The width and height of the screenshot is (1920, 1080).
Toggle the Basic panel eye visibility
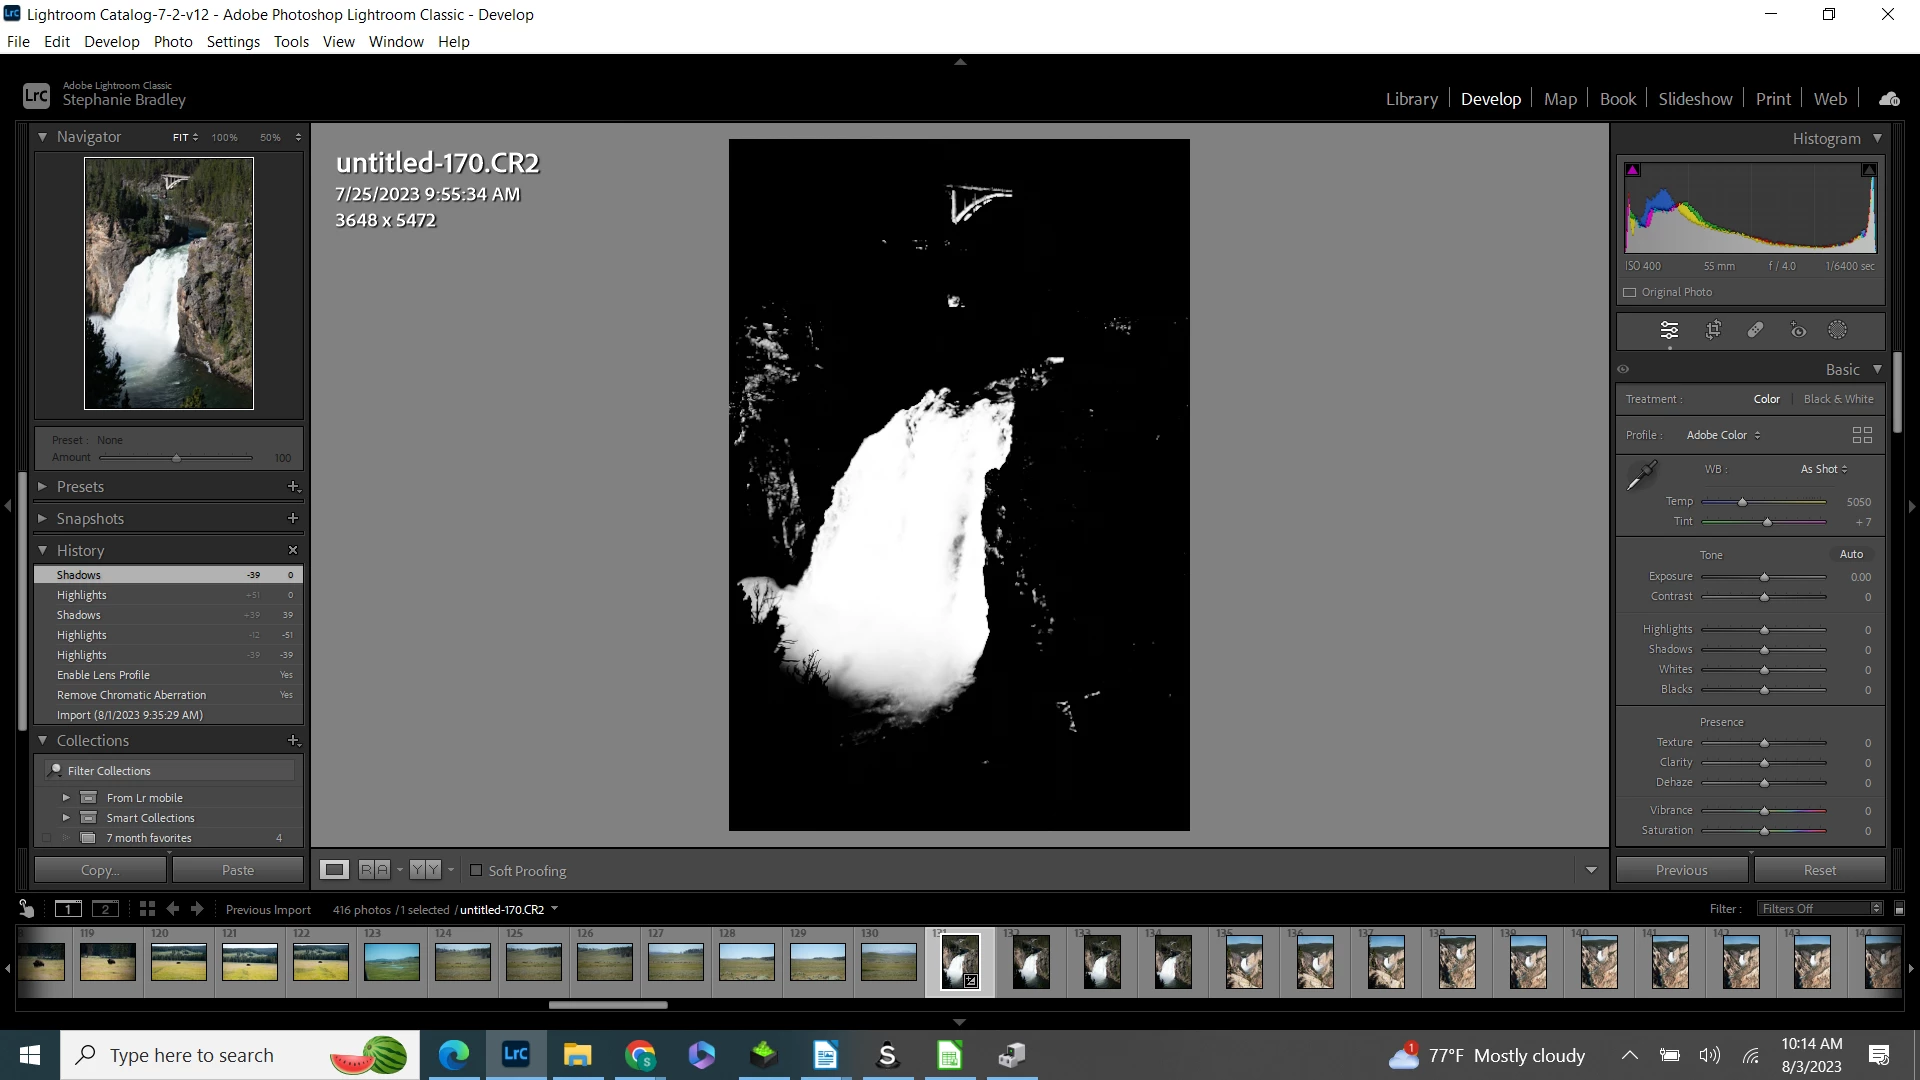[1623, 369]
